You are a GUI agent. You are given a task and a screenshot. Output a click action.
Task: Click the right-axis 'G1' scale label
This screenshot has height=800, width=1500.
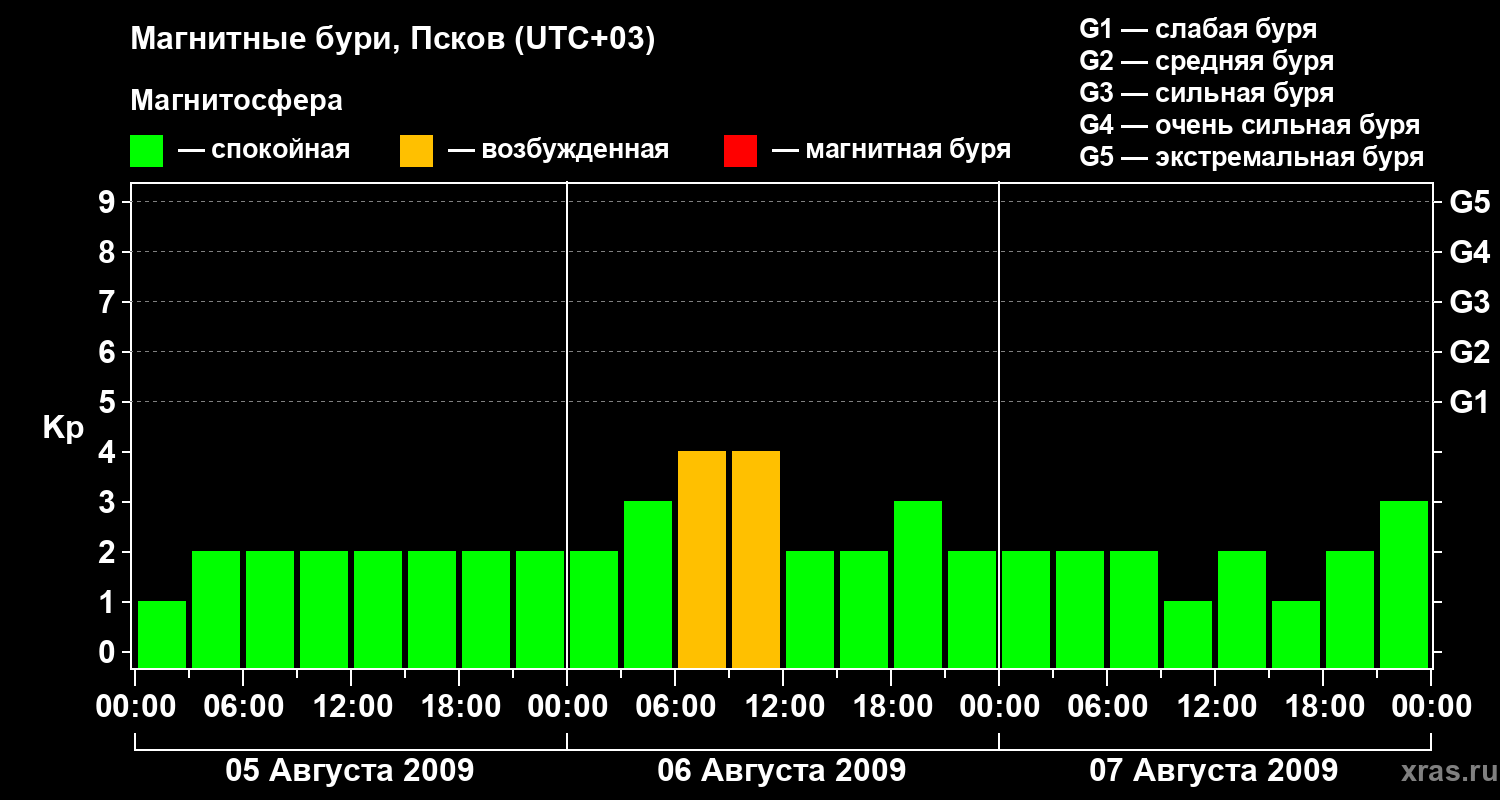[x=1469, y=402]
